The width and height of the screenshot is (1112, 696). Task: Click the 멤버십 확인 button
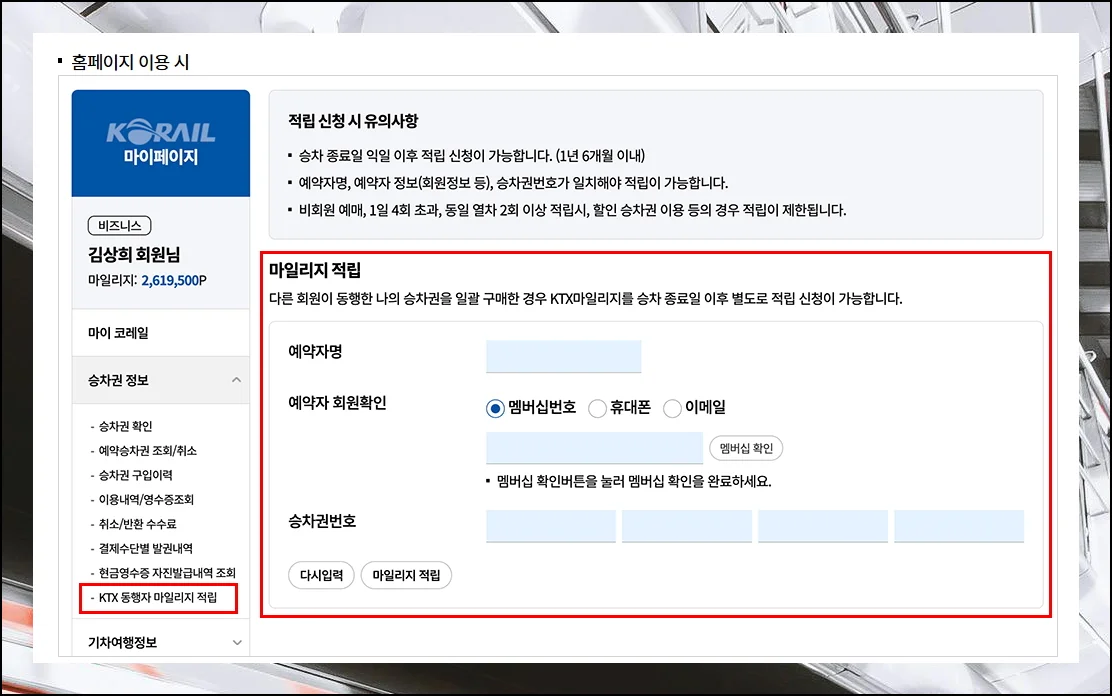(x=746, y=448)
